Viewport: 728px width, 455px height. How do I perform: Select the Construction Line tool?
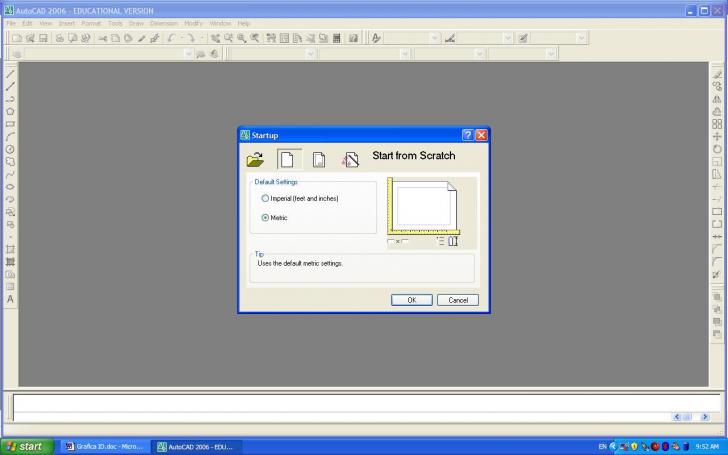pos(10,86)
